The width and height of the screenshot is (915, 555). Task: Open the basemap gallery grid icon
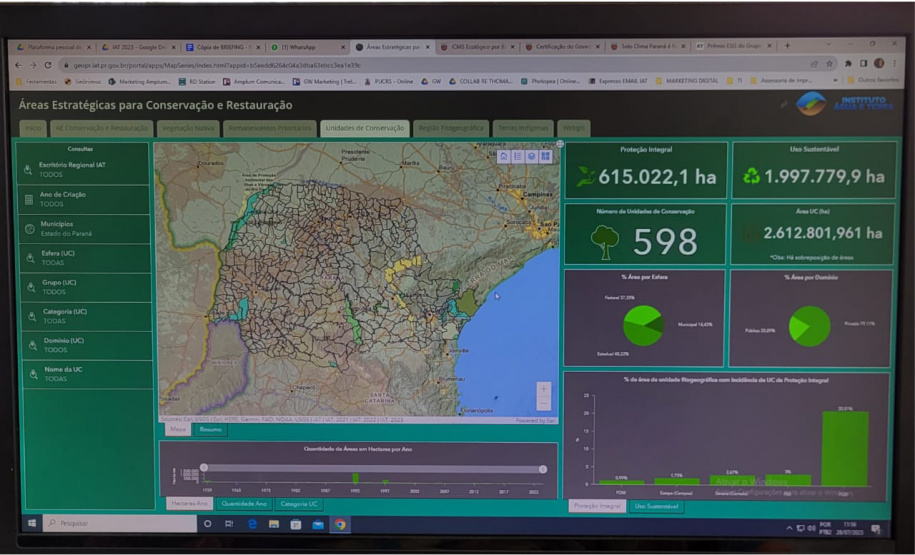click(x=546, y=156)
